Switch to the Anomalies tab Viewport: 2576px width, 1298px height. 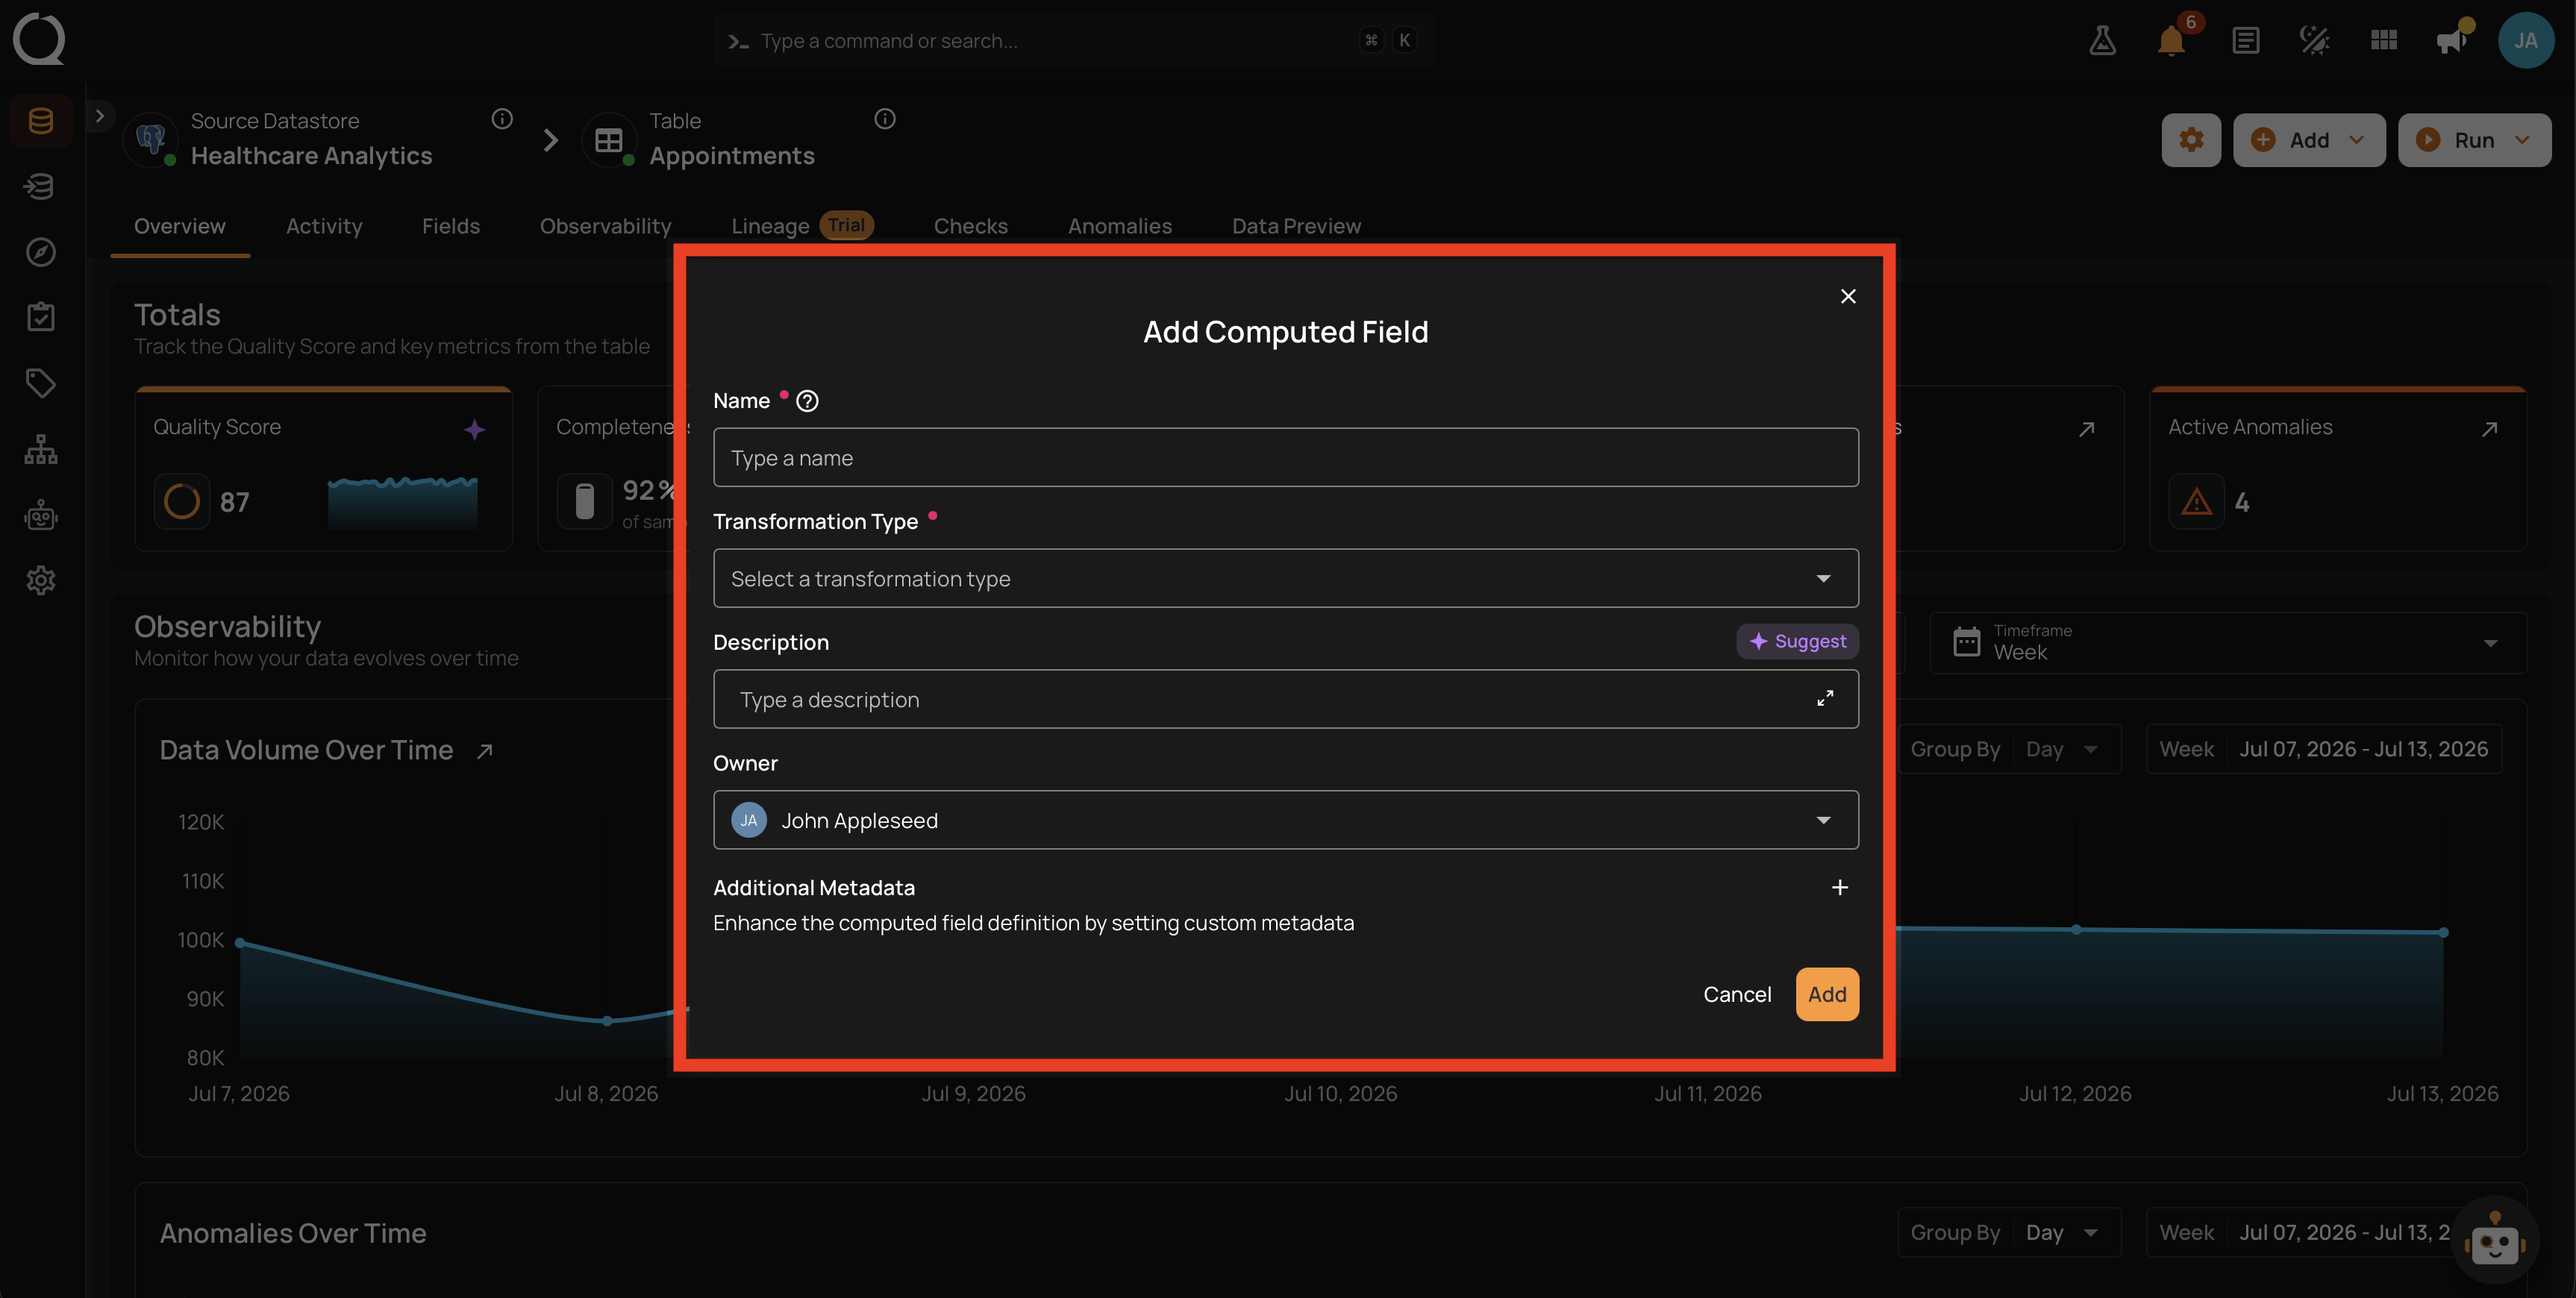click(x=1119, y=226)
